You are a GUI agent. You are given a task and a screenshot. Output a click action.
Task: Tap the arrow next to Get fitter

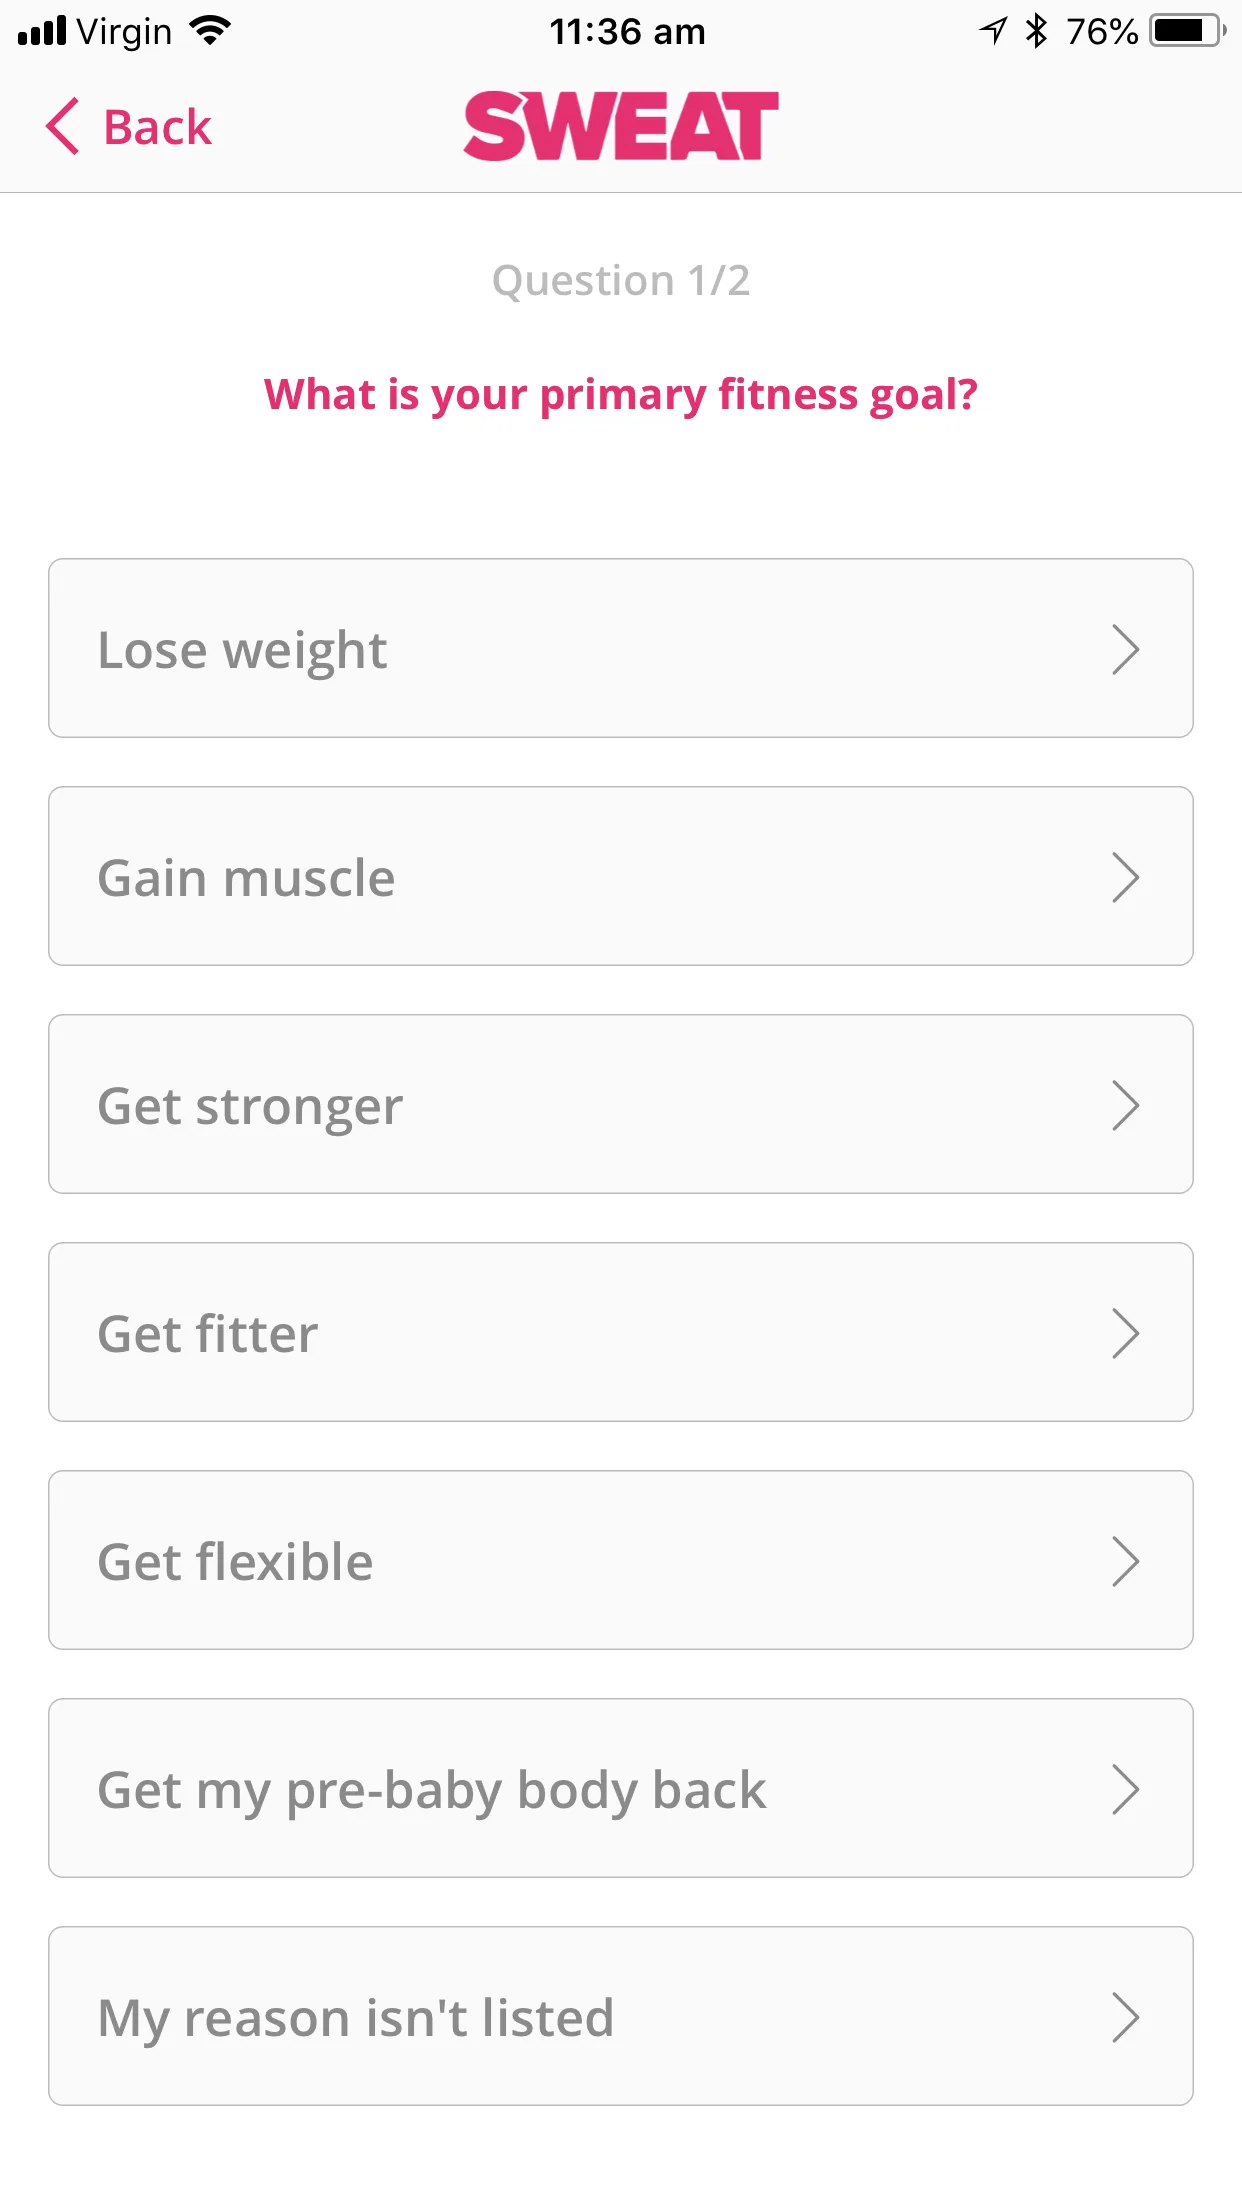click(1125, 1333)
